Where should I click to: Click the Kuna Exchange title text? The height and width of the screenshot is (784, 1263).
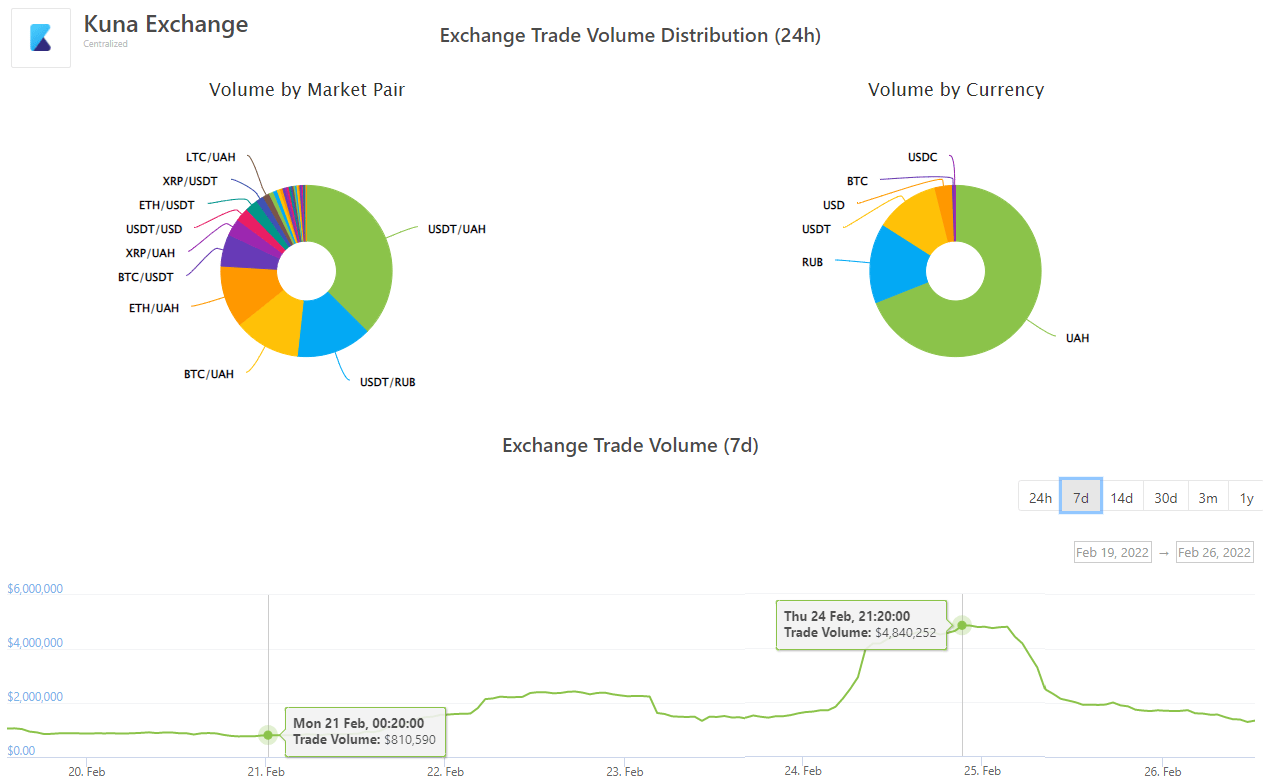pyautogui.click(x=166, y=24)
